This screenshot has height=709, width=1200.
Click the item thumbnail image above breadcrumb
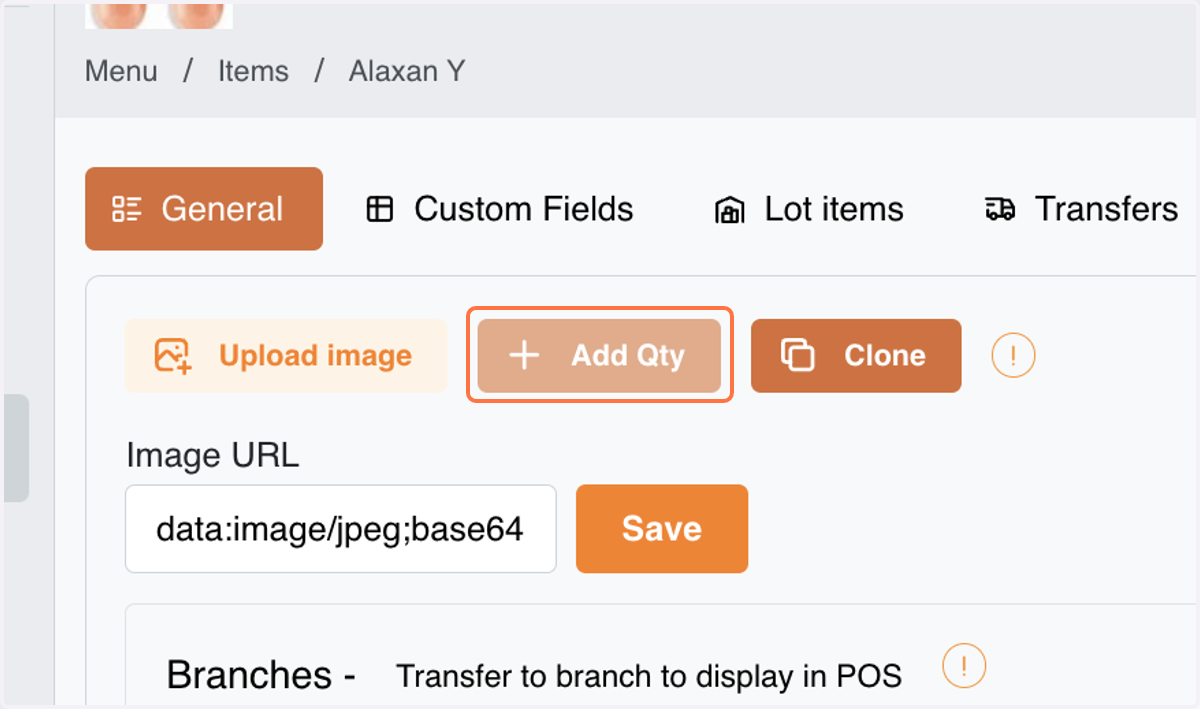click(159, 14)
